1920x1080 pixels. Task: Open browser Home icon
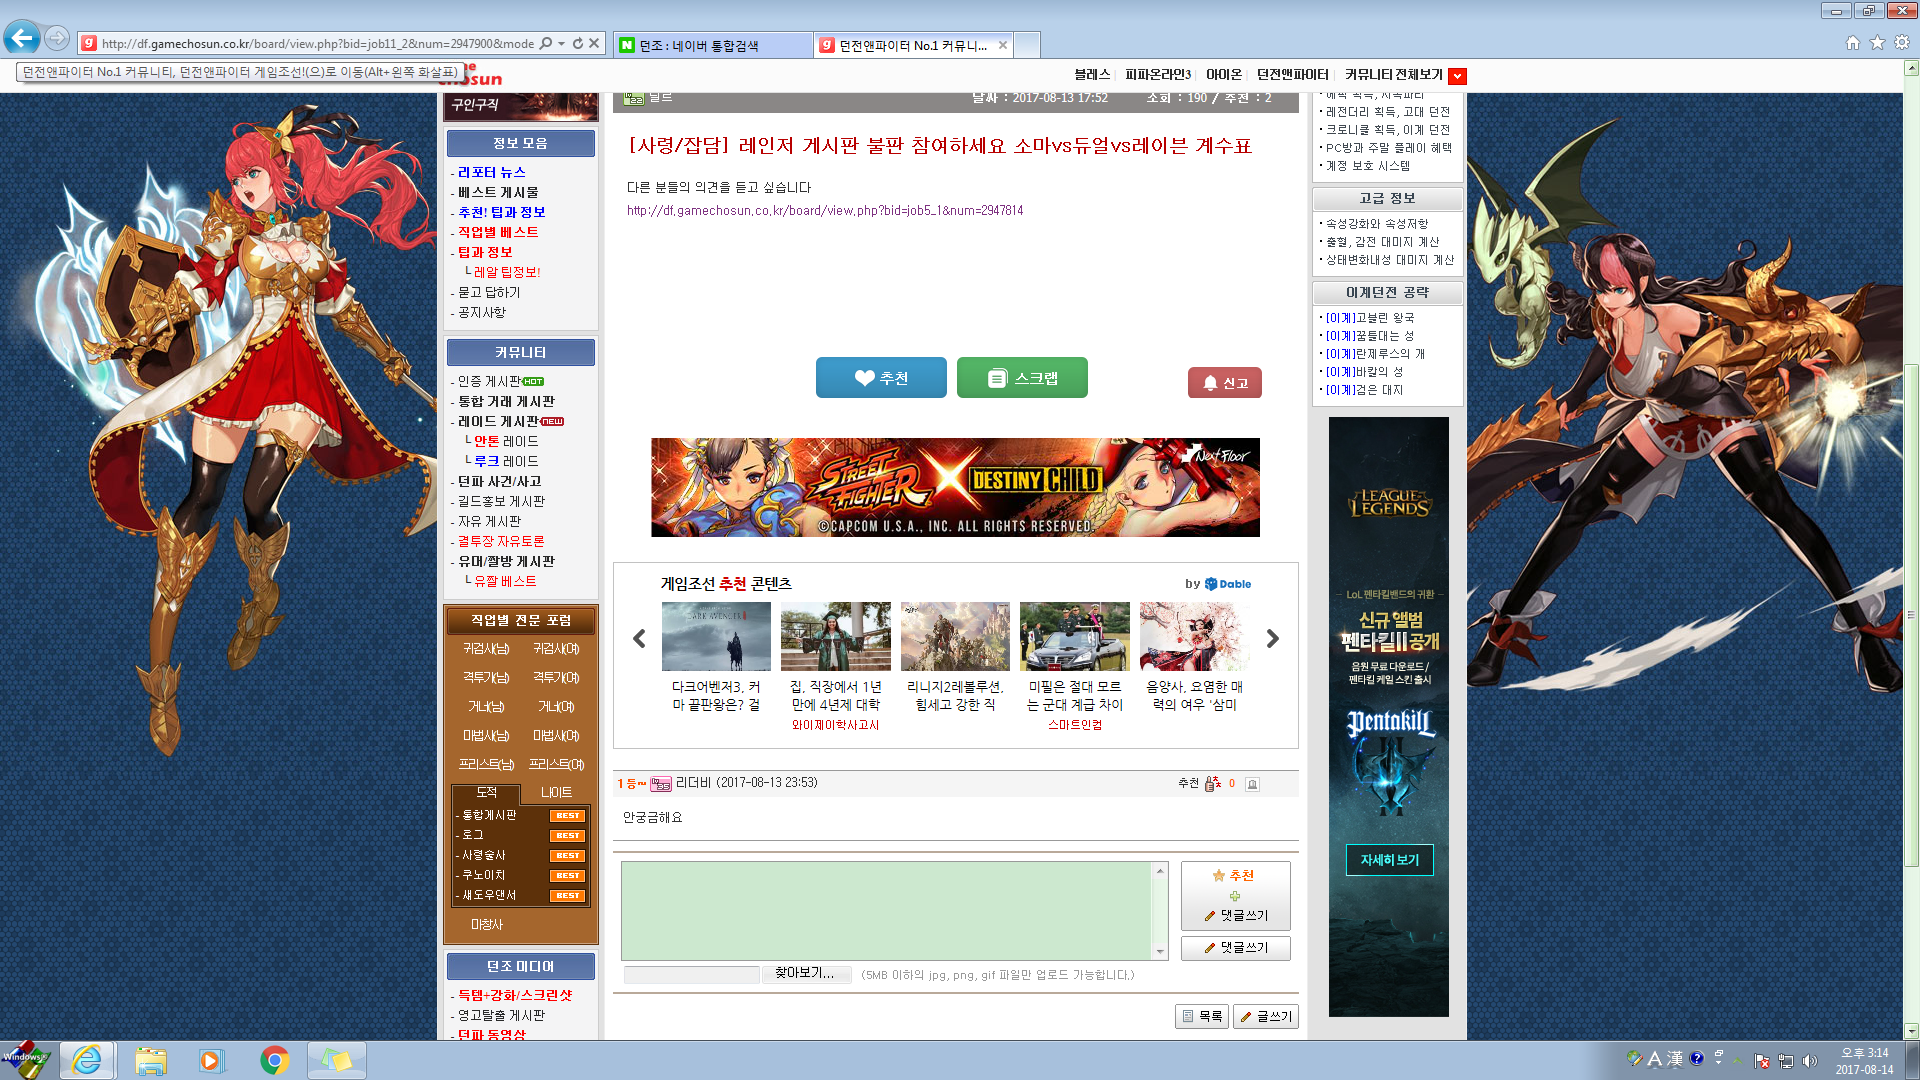[1853, 43]
